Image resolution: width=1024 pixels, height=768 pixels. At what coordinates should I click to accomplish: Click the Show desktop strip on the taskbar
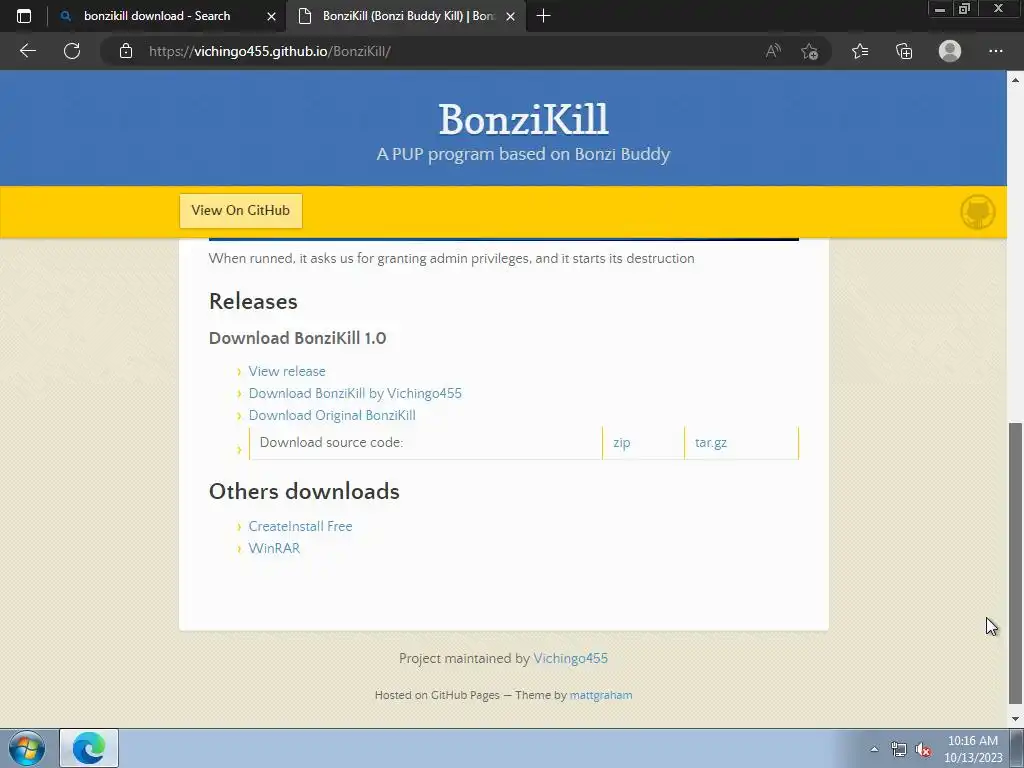(x=1017, y=748)
